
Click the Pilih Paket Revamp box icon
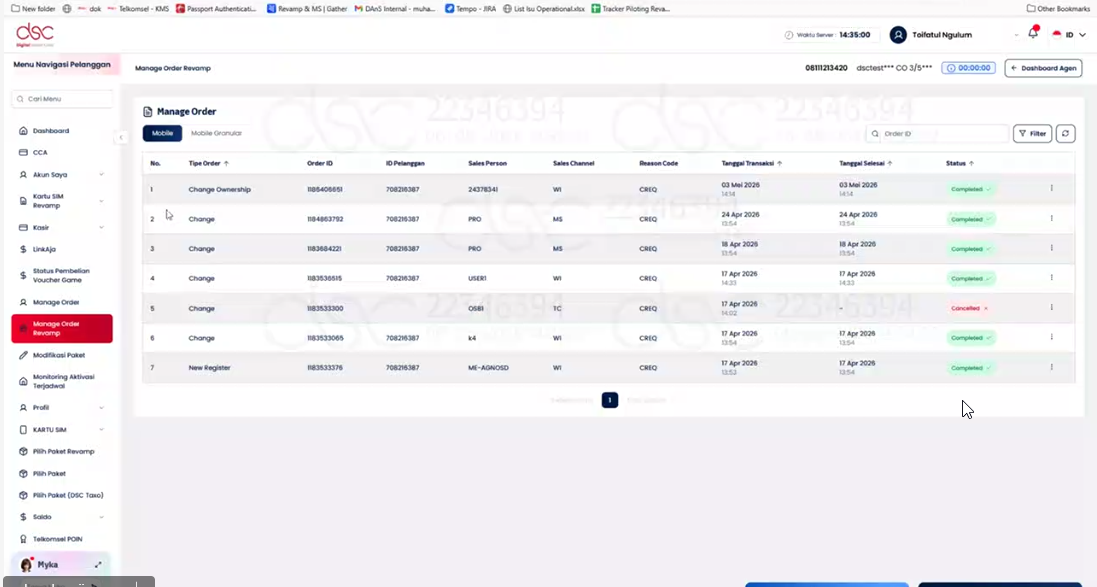[23, 452]
